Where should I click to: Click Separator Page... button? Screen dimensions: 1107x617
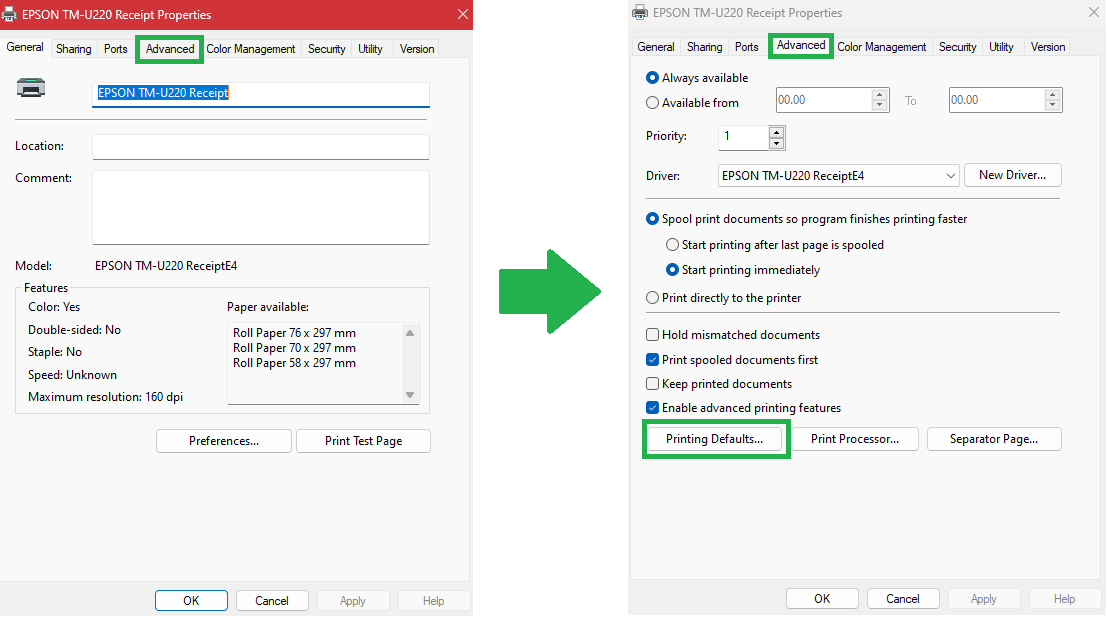click(x=994, y=439)
